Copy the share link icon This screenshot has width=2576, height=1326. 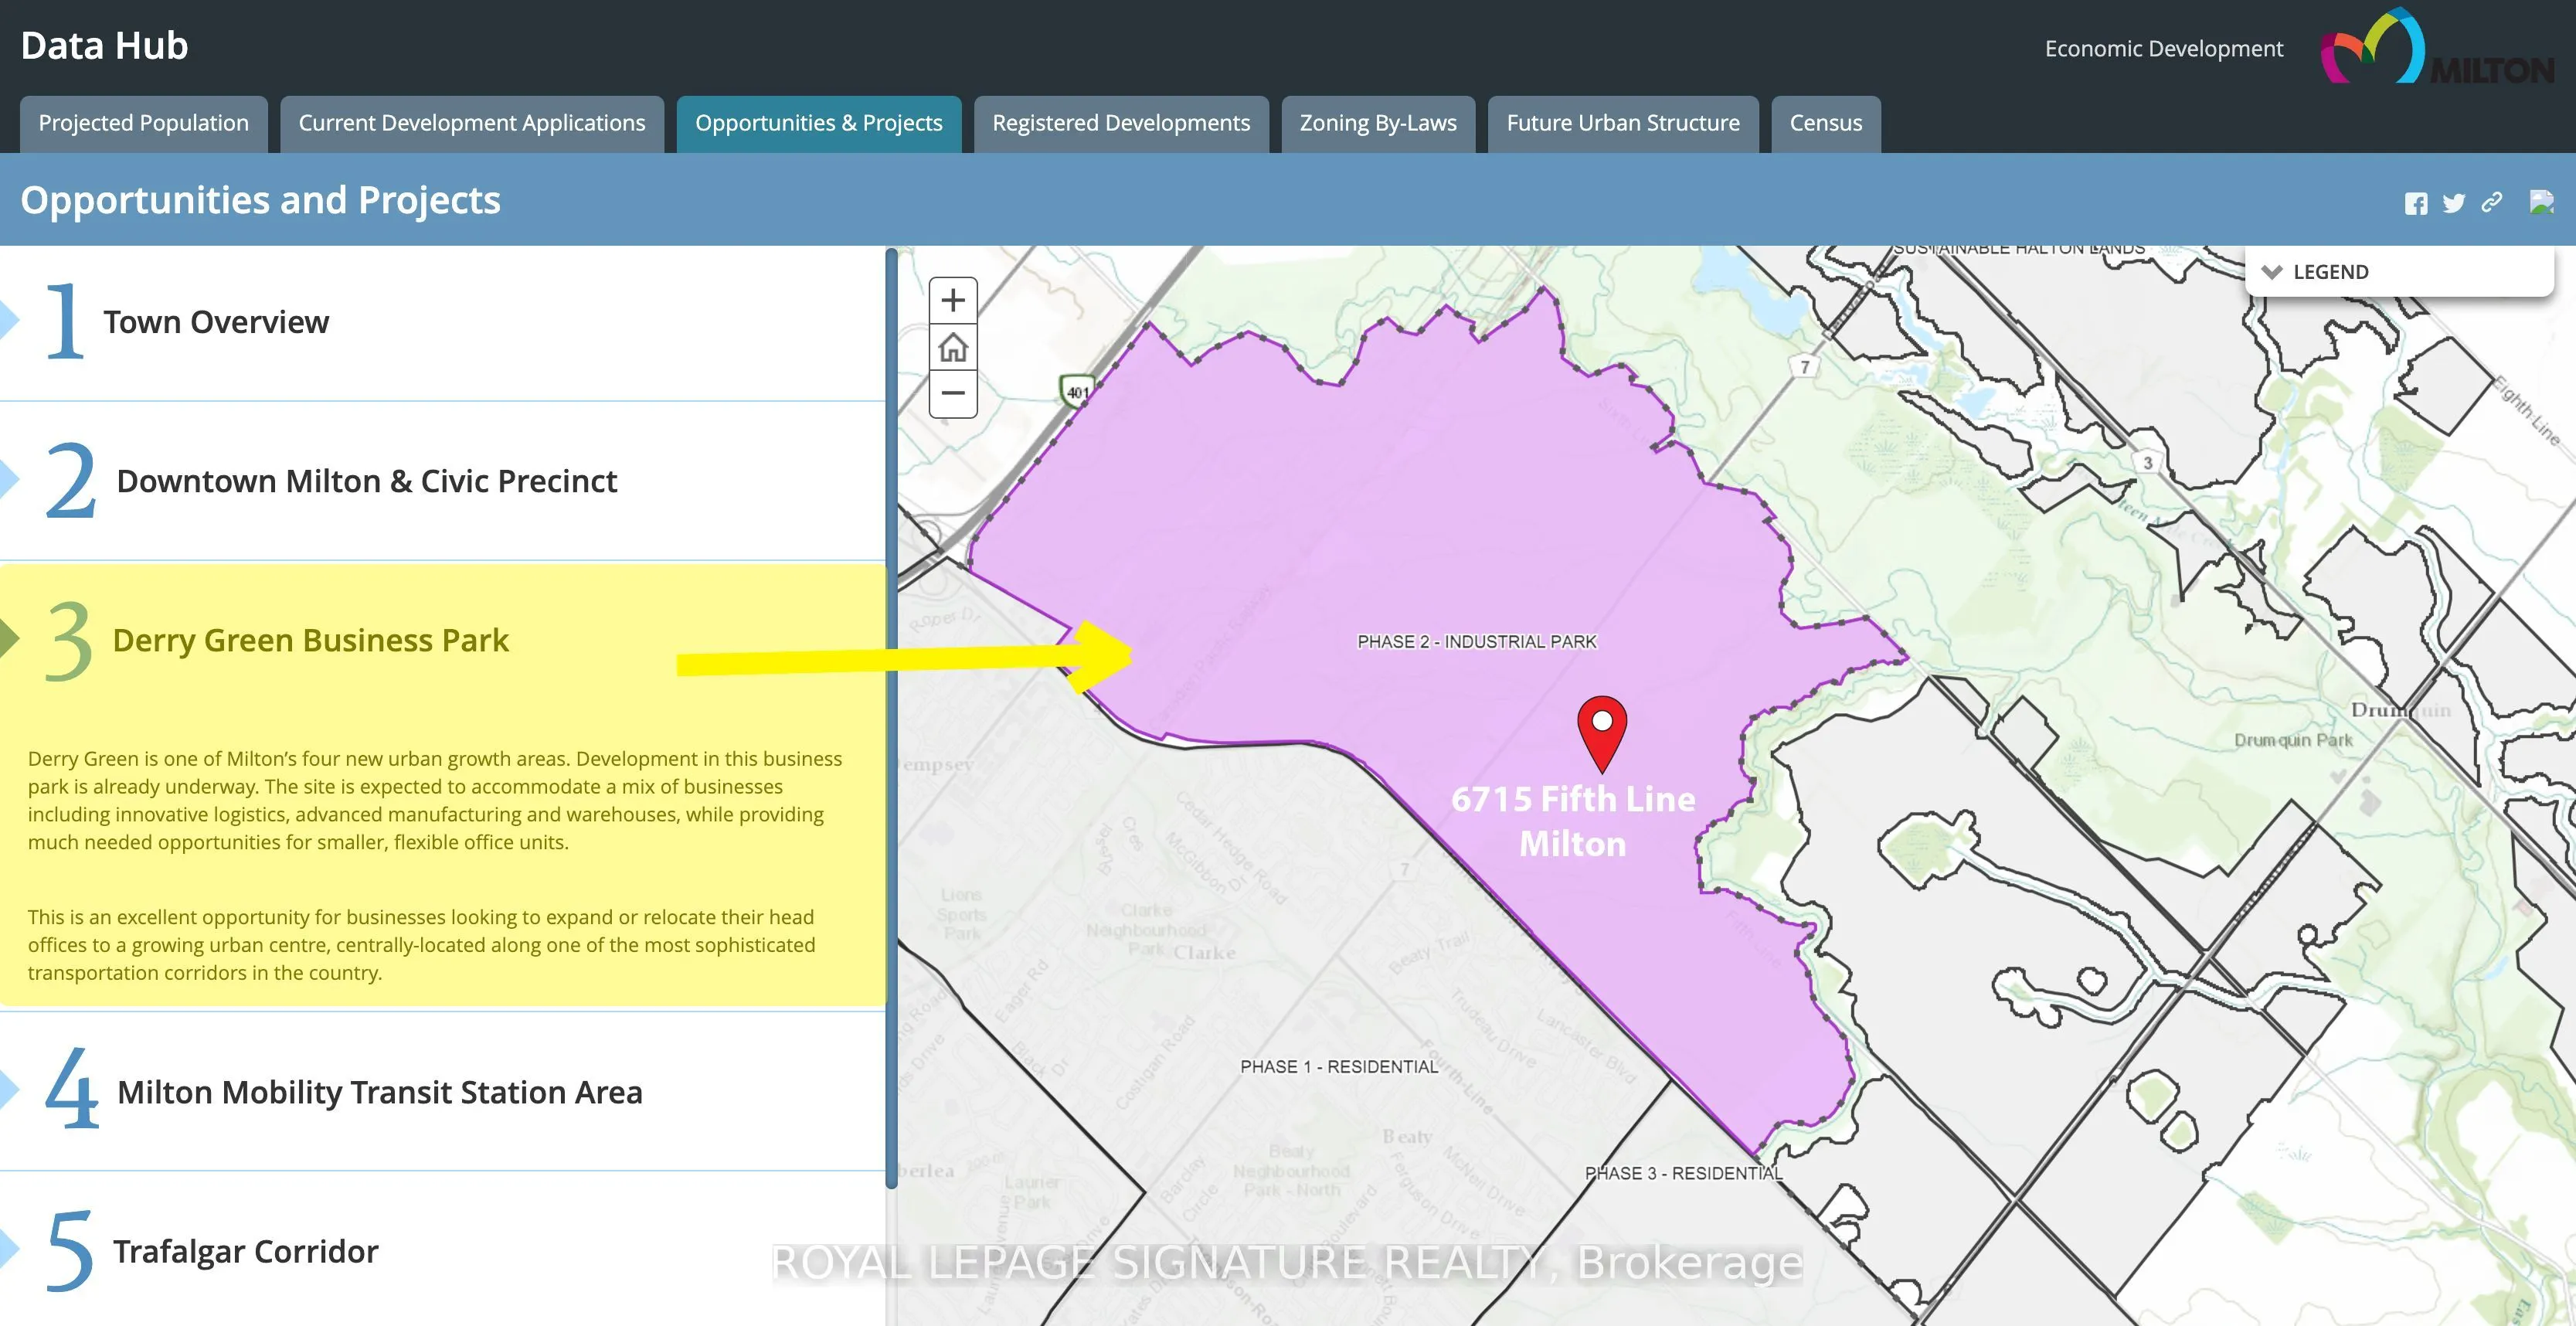click(x=2492, y=203)
